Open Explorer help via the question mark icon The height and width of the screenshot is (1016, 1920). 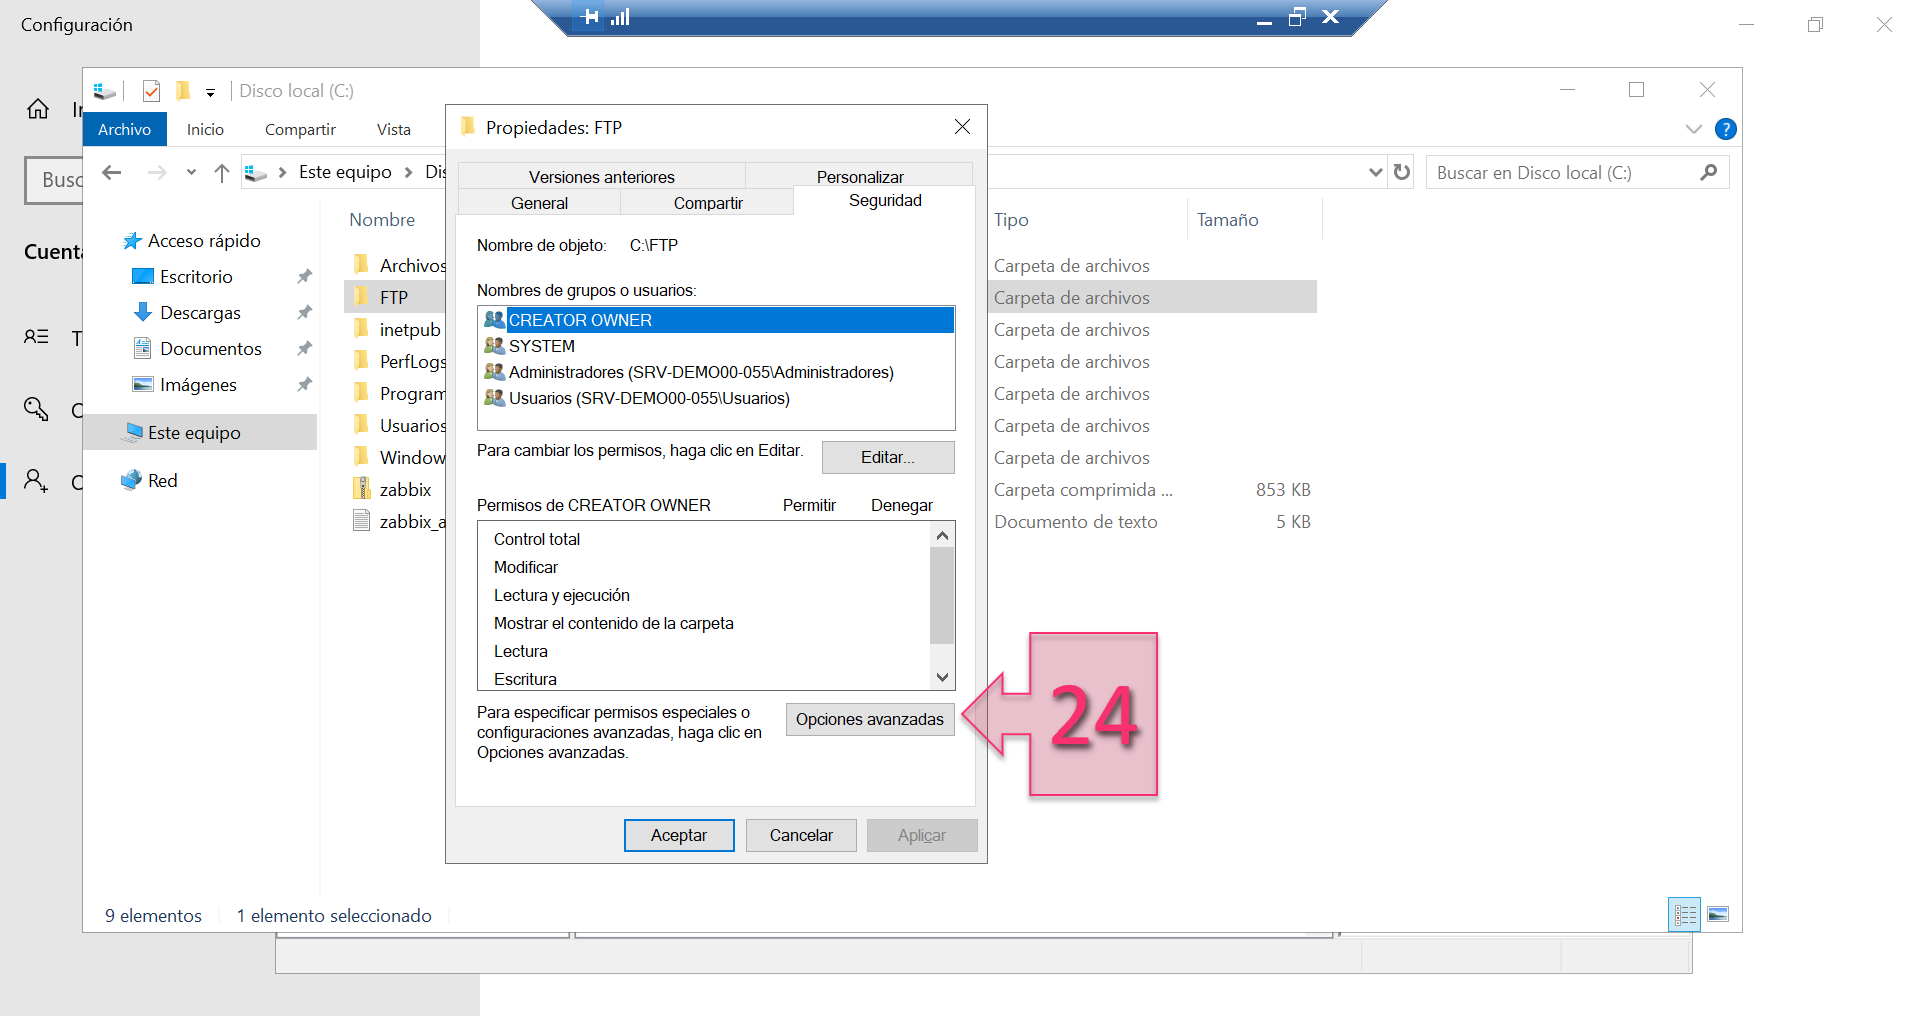(1725, 129)
